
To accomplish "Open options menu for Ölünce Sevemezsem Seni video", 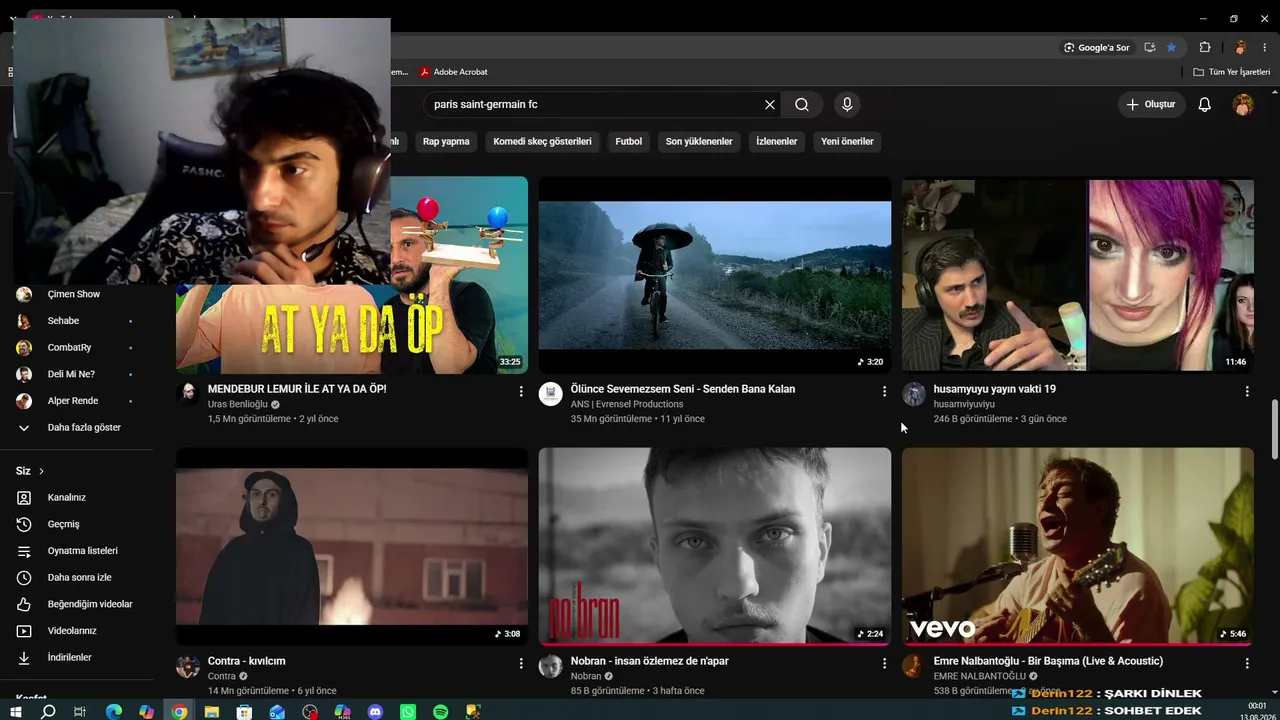I will coord(884,392).
